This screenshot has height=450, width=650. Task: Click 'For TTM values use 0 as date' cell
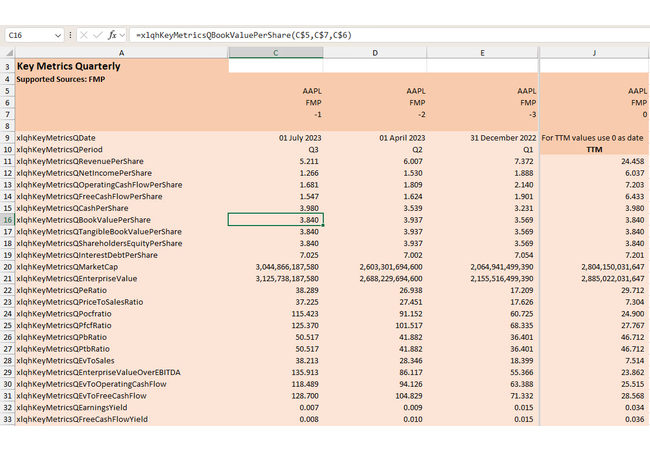point(594,138)
